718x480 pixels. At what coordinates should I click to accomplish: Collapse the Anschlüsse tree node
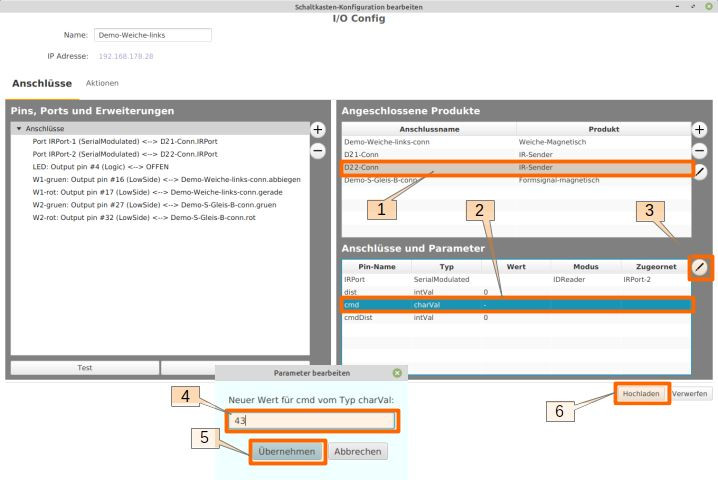pyautogui.click(x=19, y=129)
